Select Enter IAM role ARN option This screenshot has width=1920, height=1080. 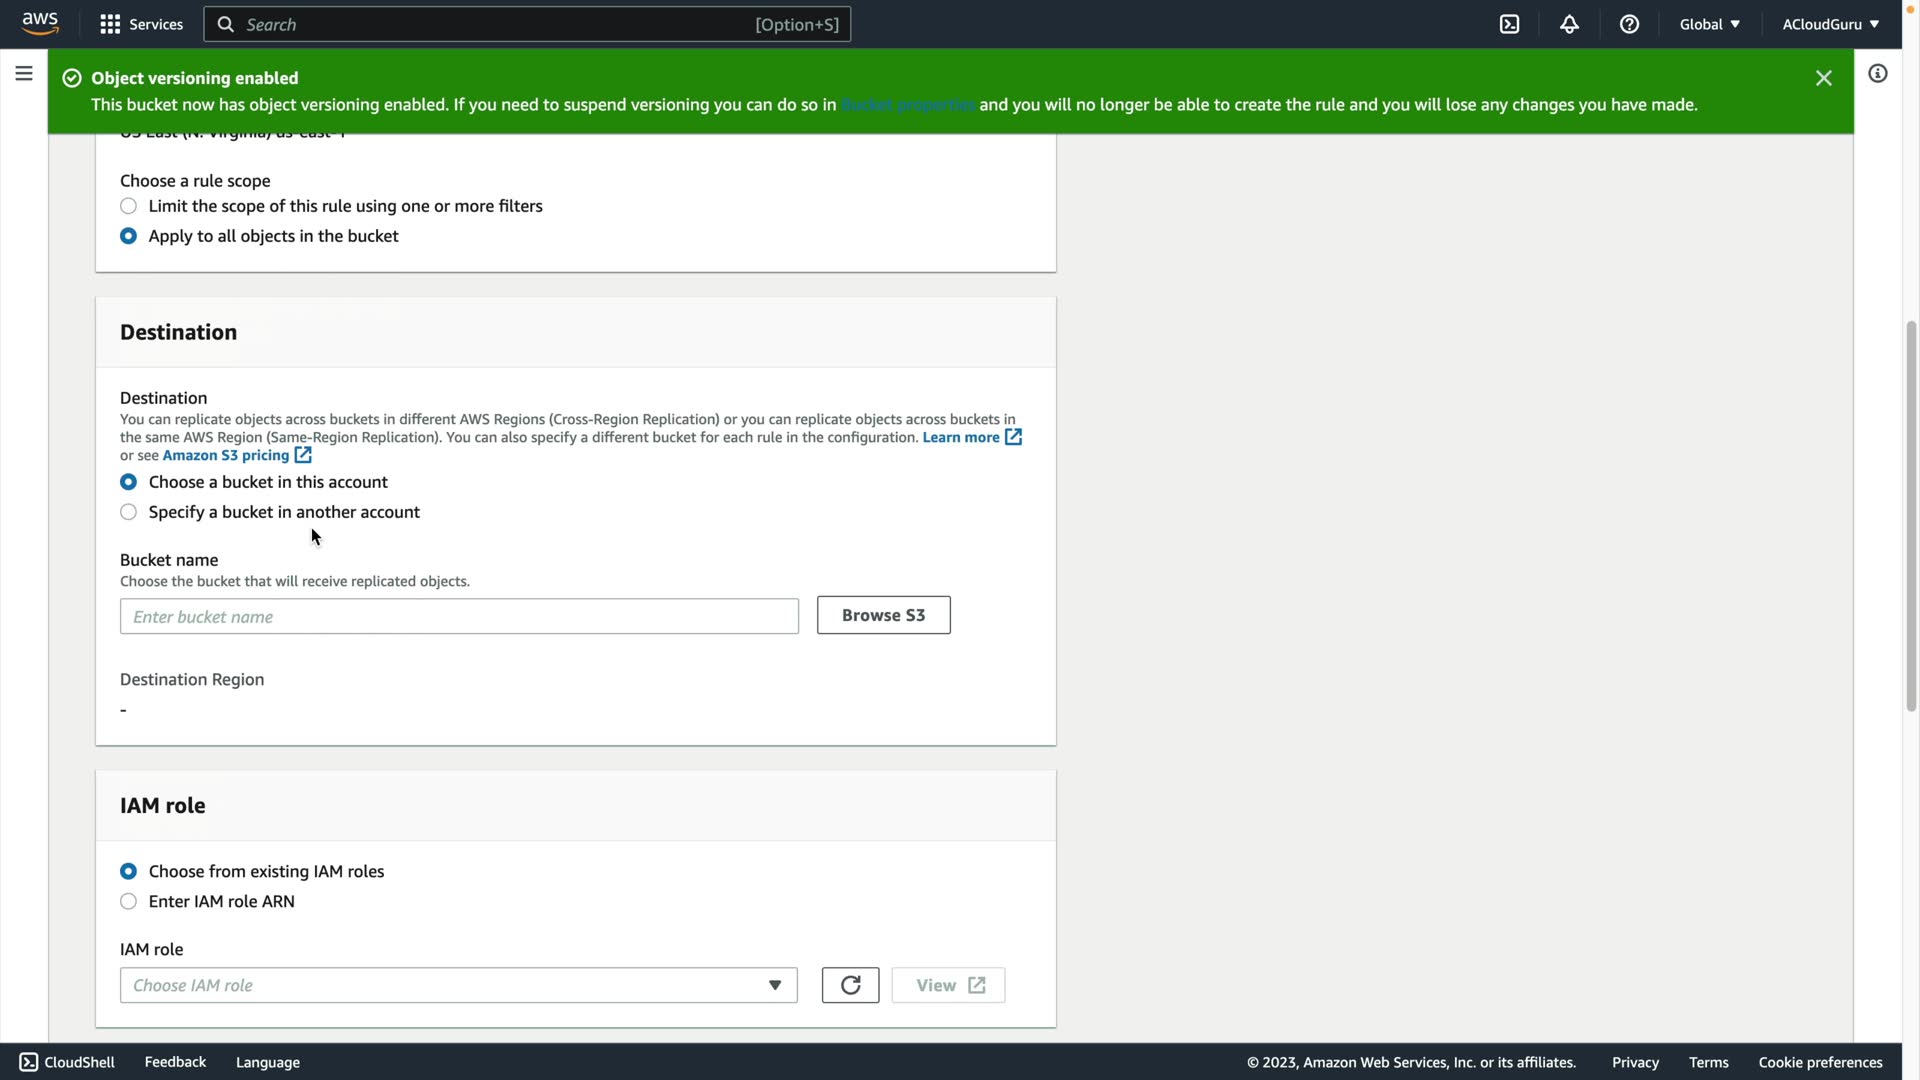(x=129, y=901)
